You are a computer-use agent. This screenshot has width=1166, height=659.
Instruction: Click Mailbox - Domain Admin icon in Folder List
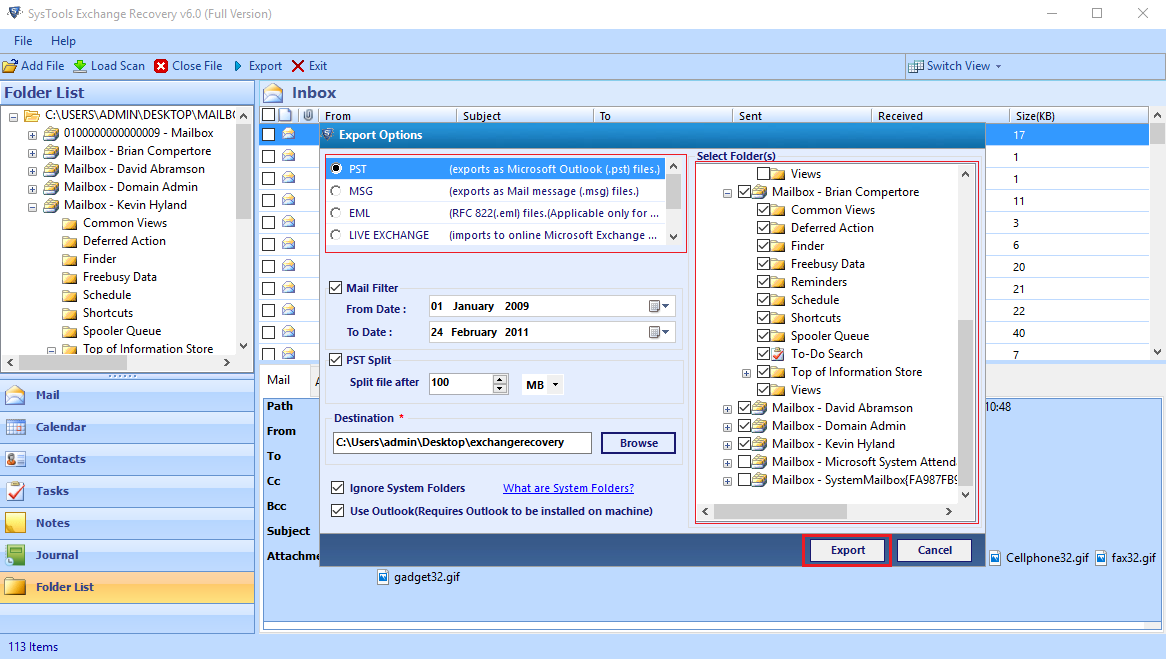pyautogui.click(x=51, y=187)
